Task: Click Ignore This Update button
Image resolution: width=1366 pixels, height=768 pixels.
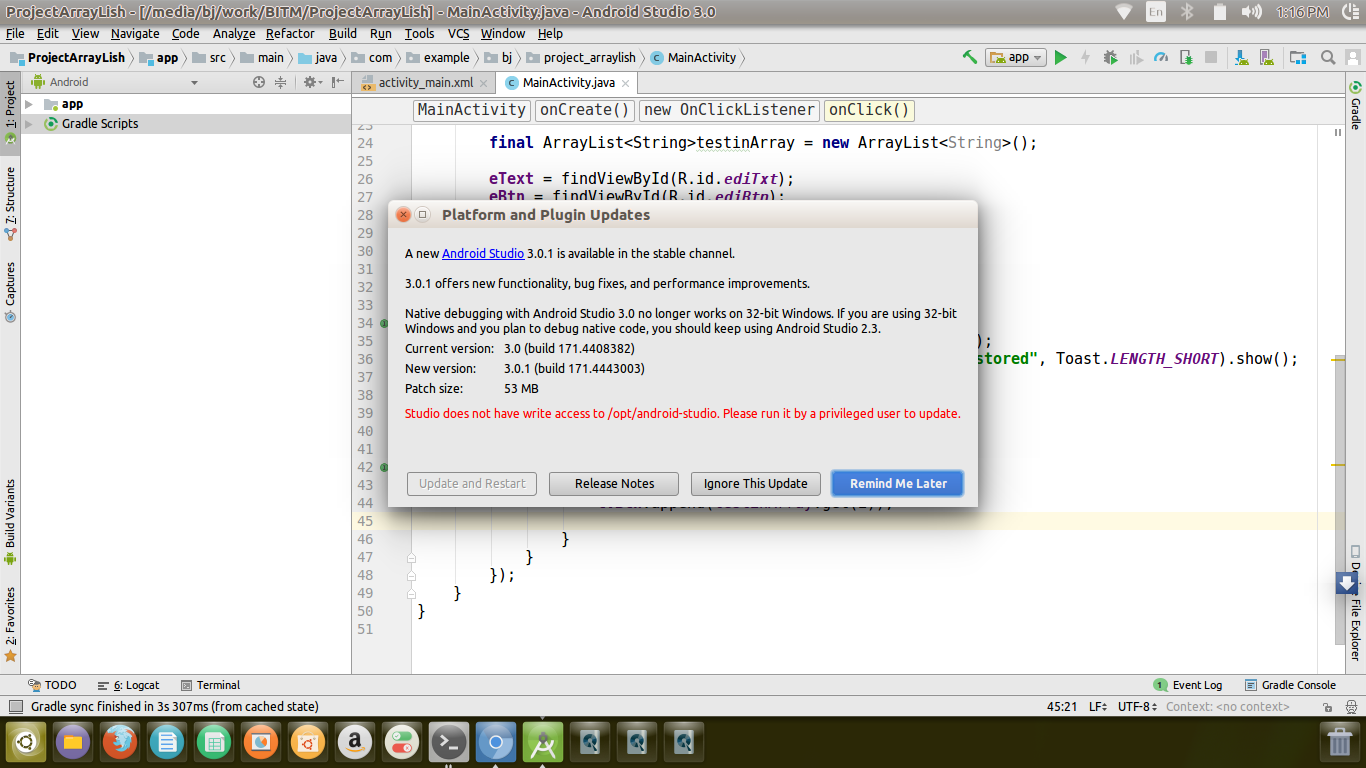Action: pyautogui.click(x=755, y=483)
